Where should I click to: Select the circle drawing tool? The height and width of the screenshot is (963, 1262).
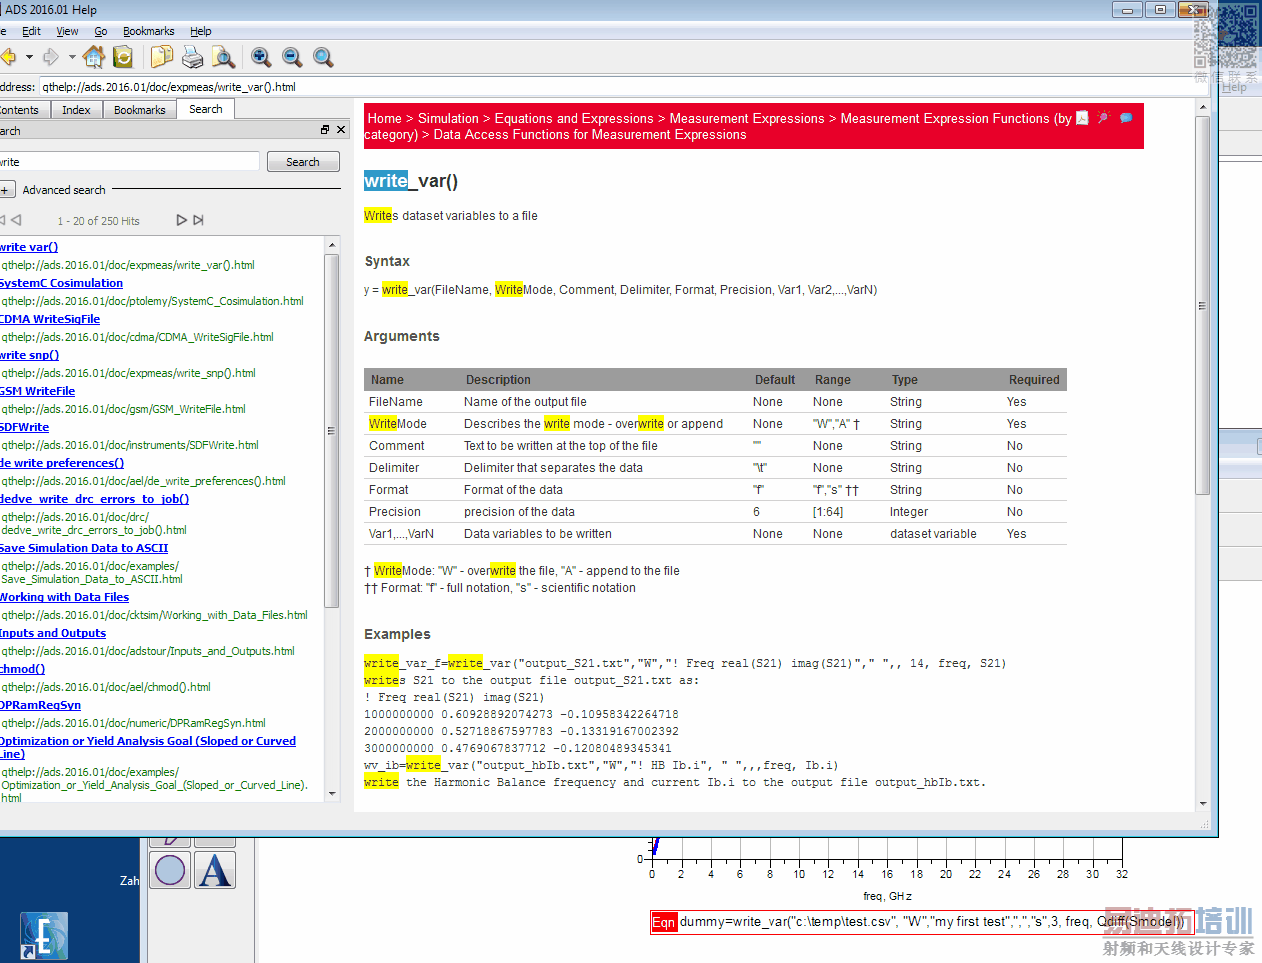(x=171, y=870)
